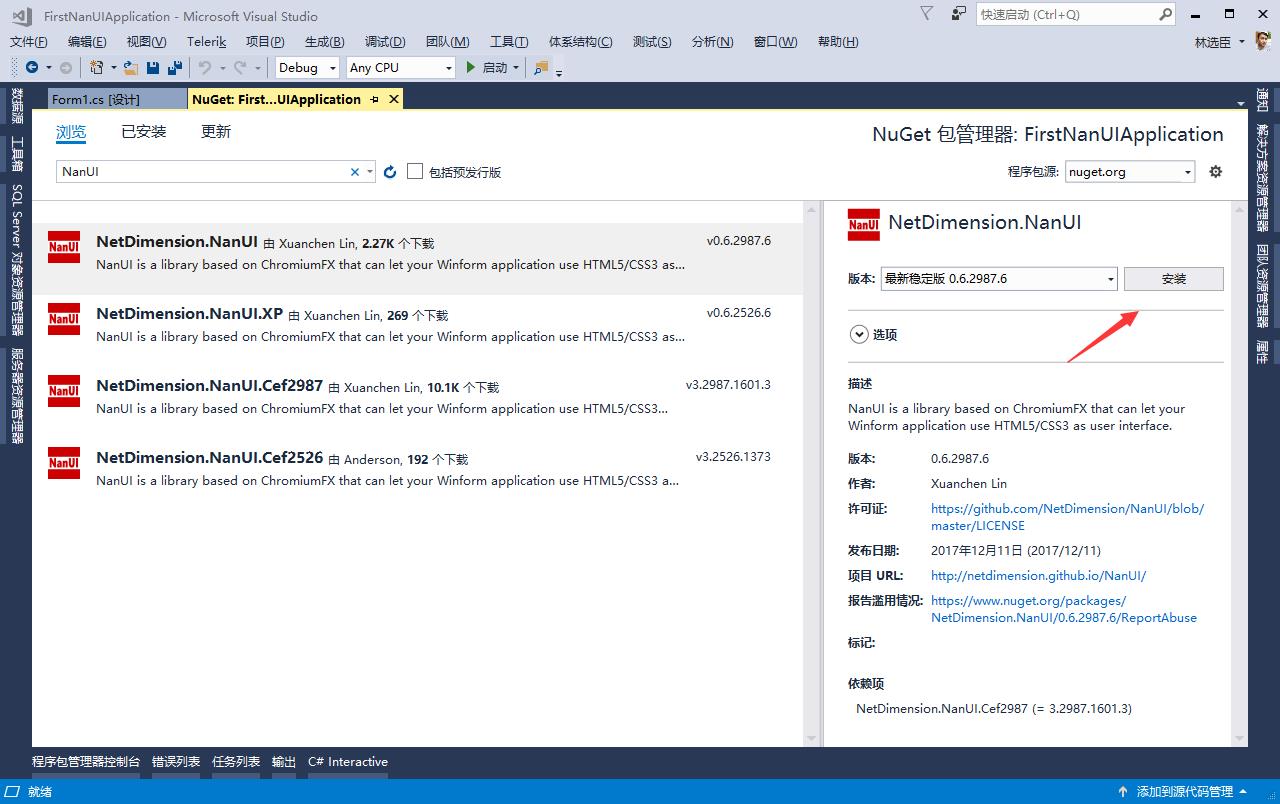Open the 错误列表 bottom panel tab
The image size is (1280, 804).
176,762
